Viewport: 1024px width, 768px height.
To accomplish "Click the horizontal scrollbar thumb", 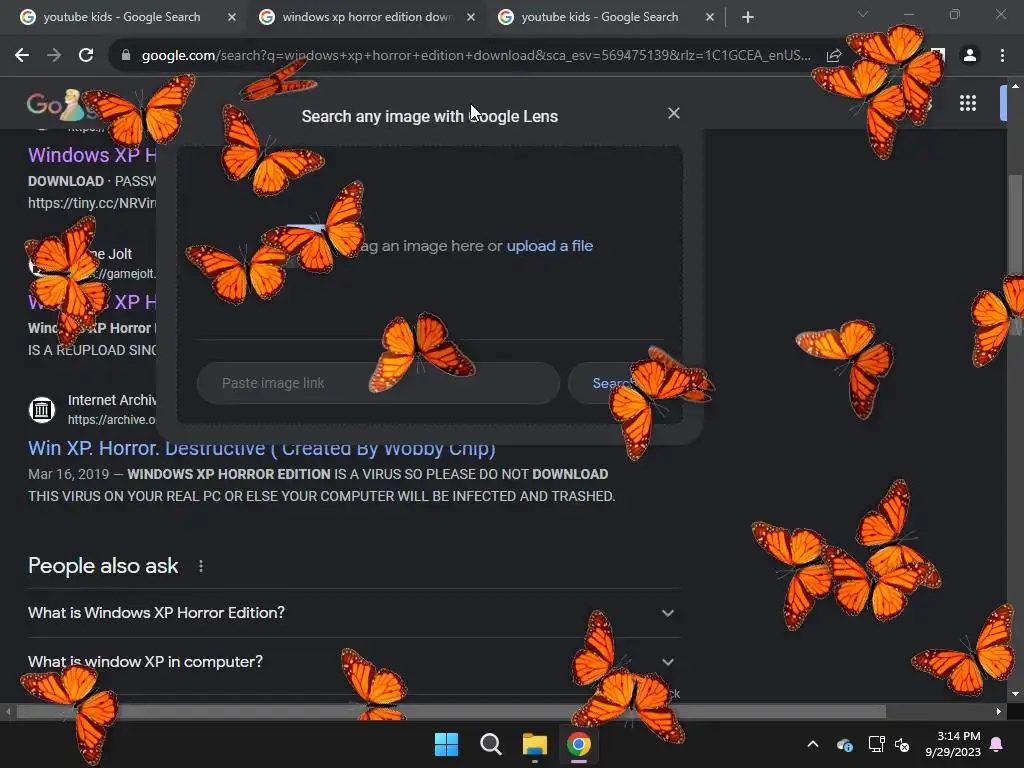I will tap(451, 711).
